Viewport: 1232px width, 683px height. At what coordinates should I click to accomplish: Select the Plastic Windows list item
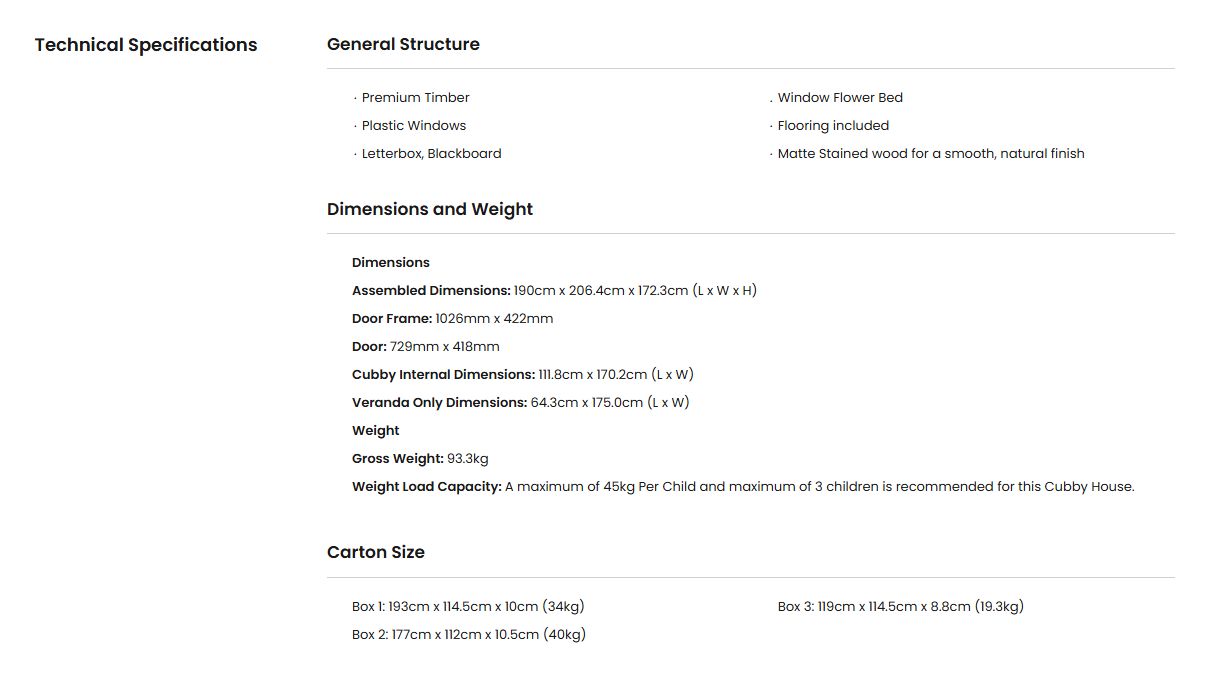(413, 126)
